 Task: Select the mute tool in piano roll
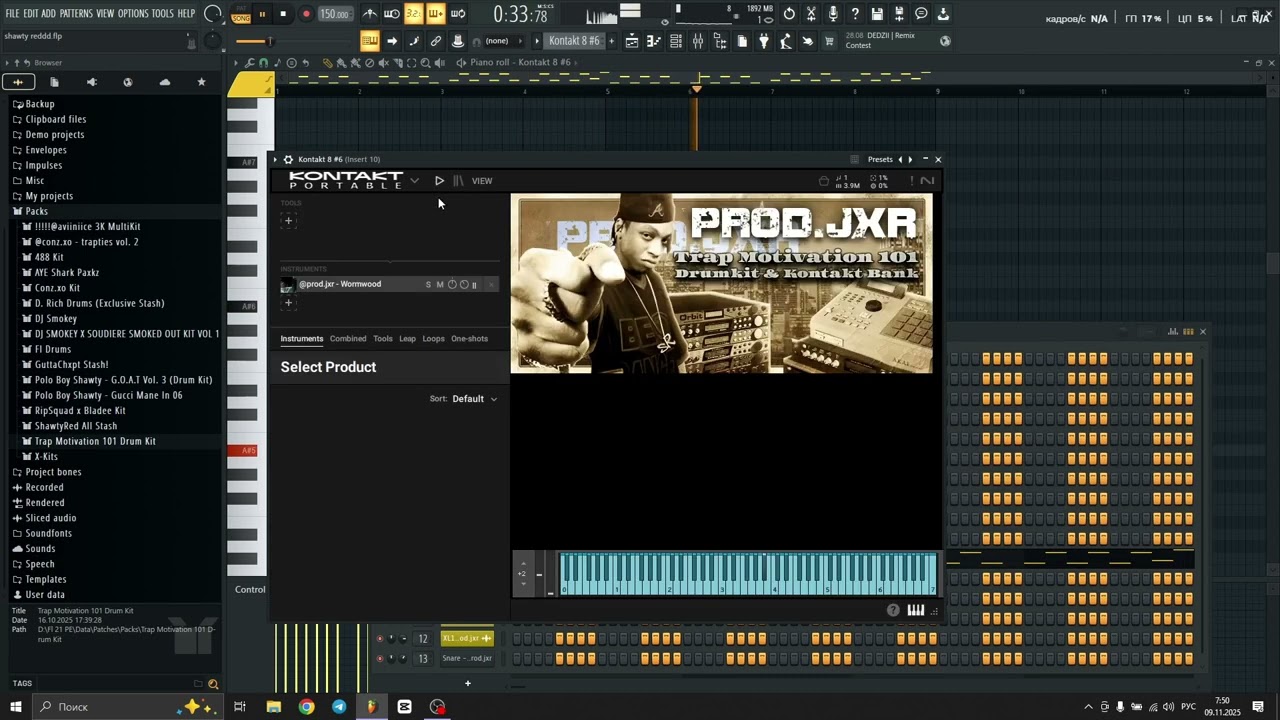click(x=383, y=63)
